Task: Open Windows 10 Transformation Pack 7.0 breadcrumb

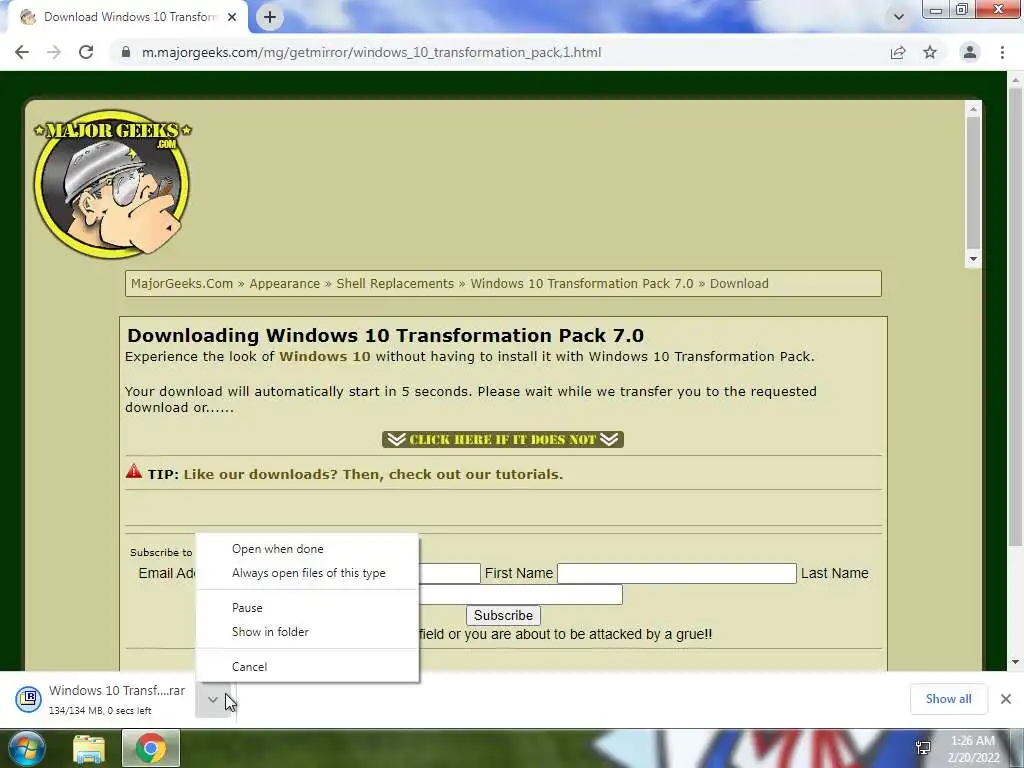Action: (582, 283)
